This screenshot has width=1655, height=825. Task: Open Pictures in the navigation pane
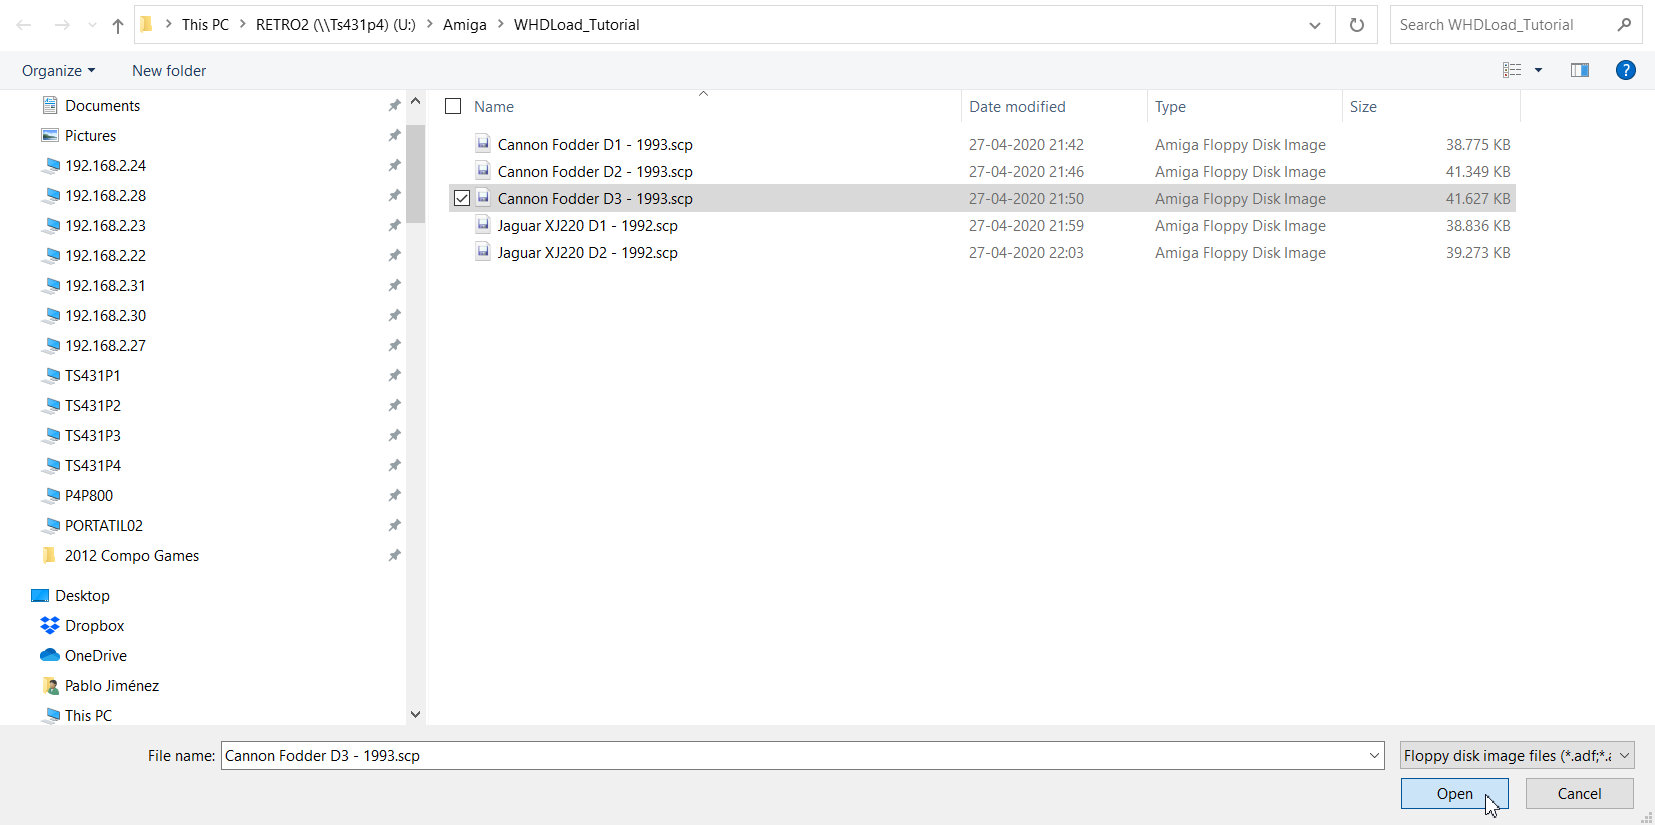90,136
